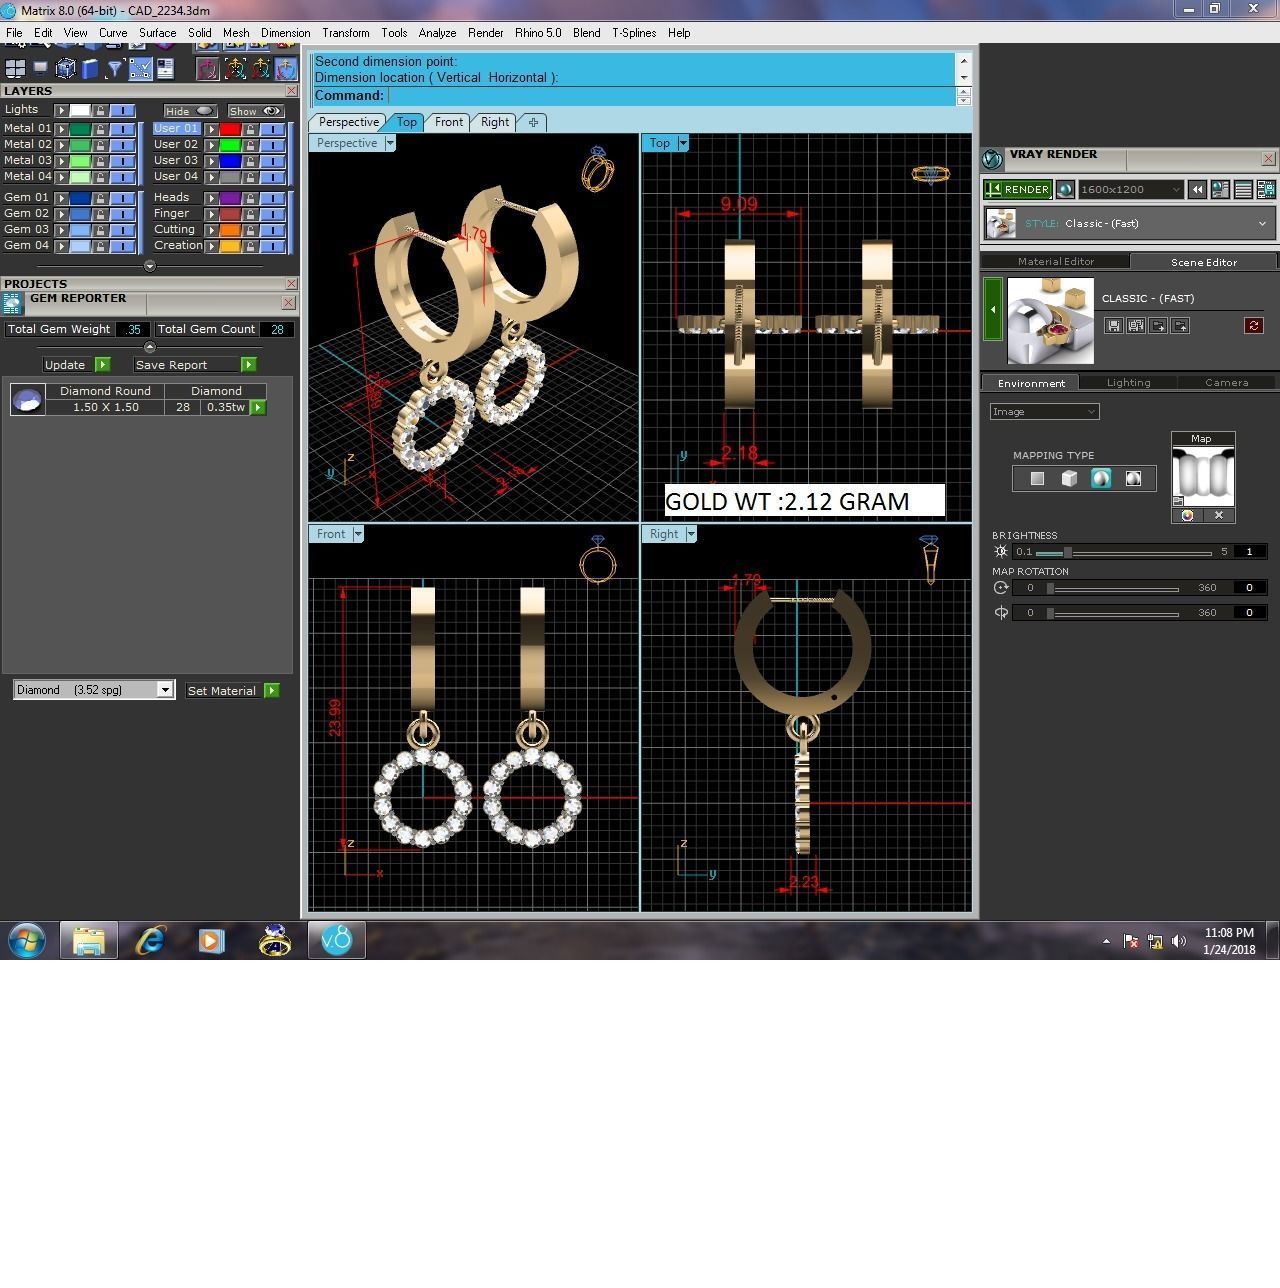
Task: Click the VRay save scene floppy icon
Action: click(x=1113, y=326)
